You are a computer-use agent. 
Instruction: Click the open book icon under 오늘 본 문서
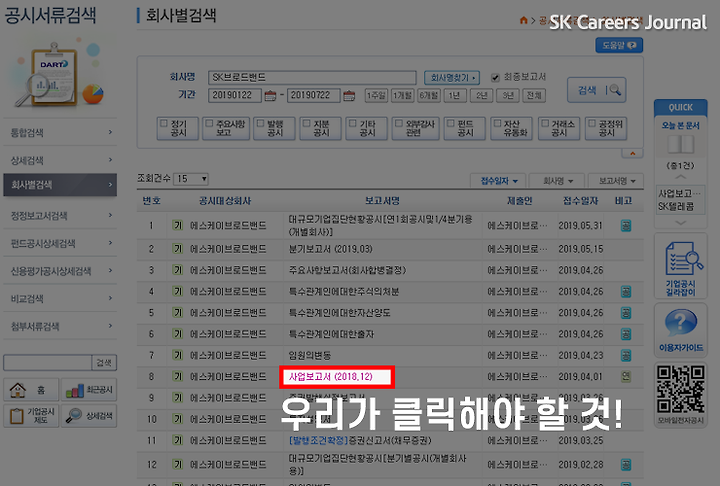pos(681,144)
